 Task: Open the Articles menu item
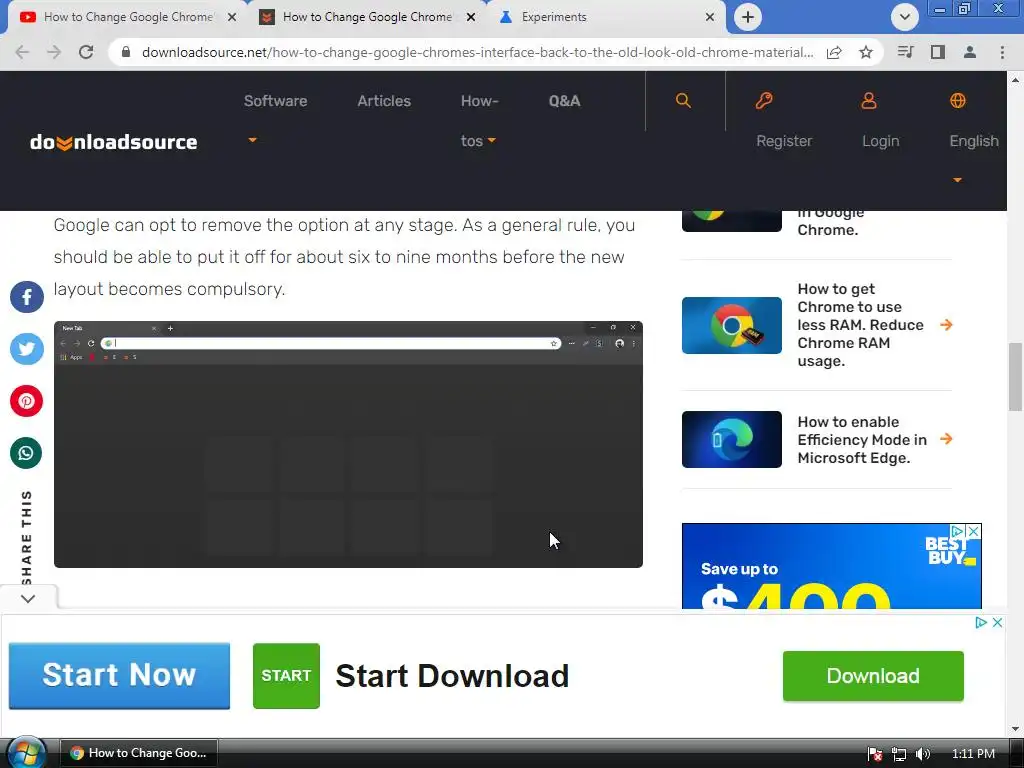tap(384, 101)
